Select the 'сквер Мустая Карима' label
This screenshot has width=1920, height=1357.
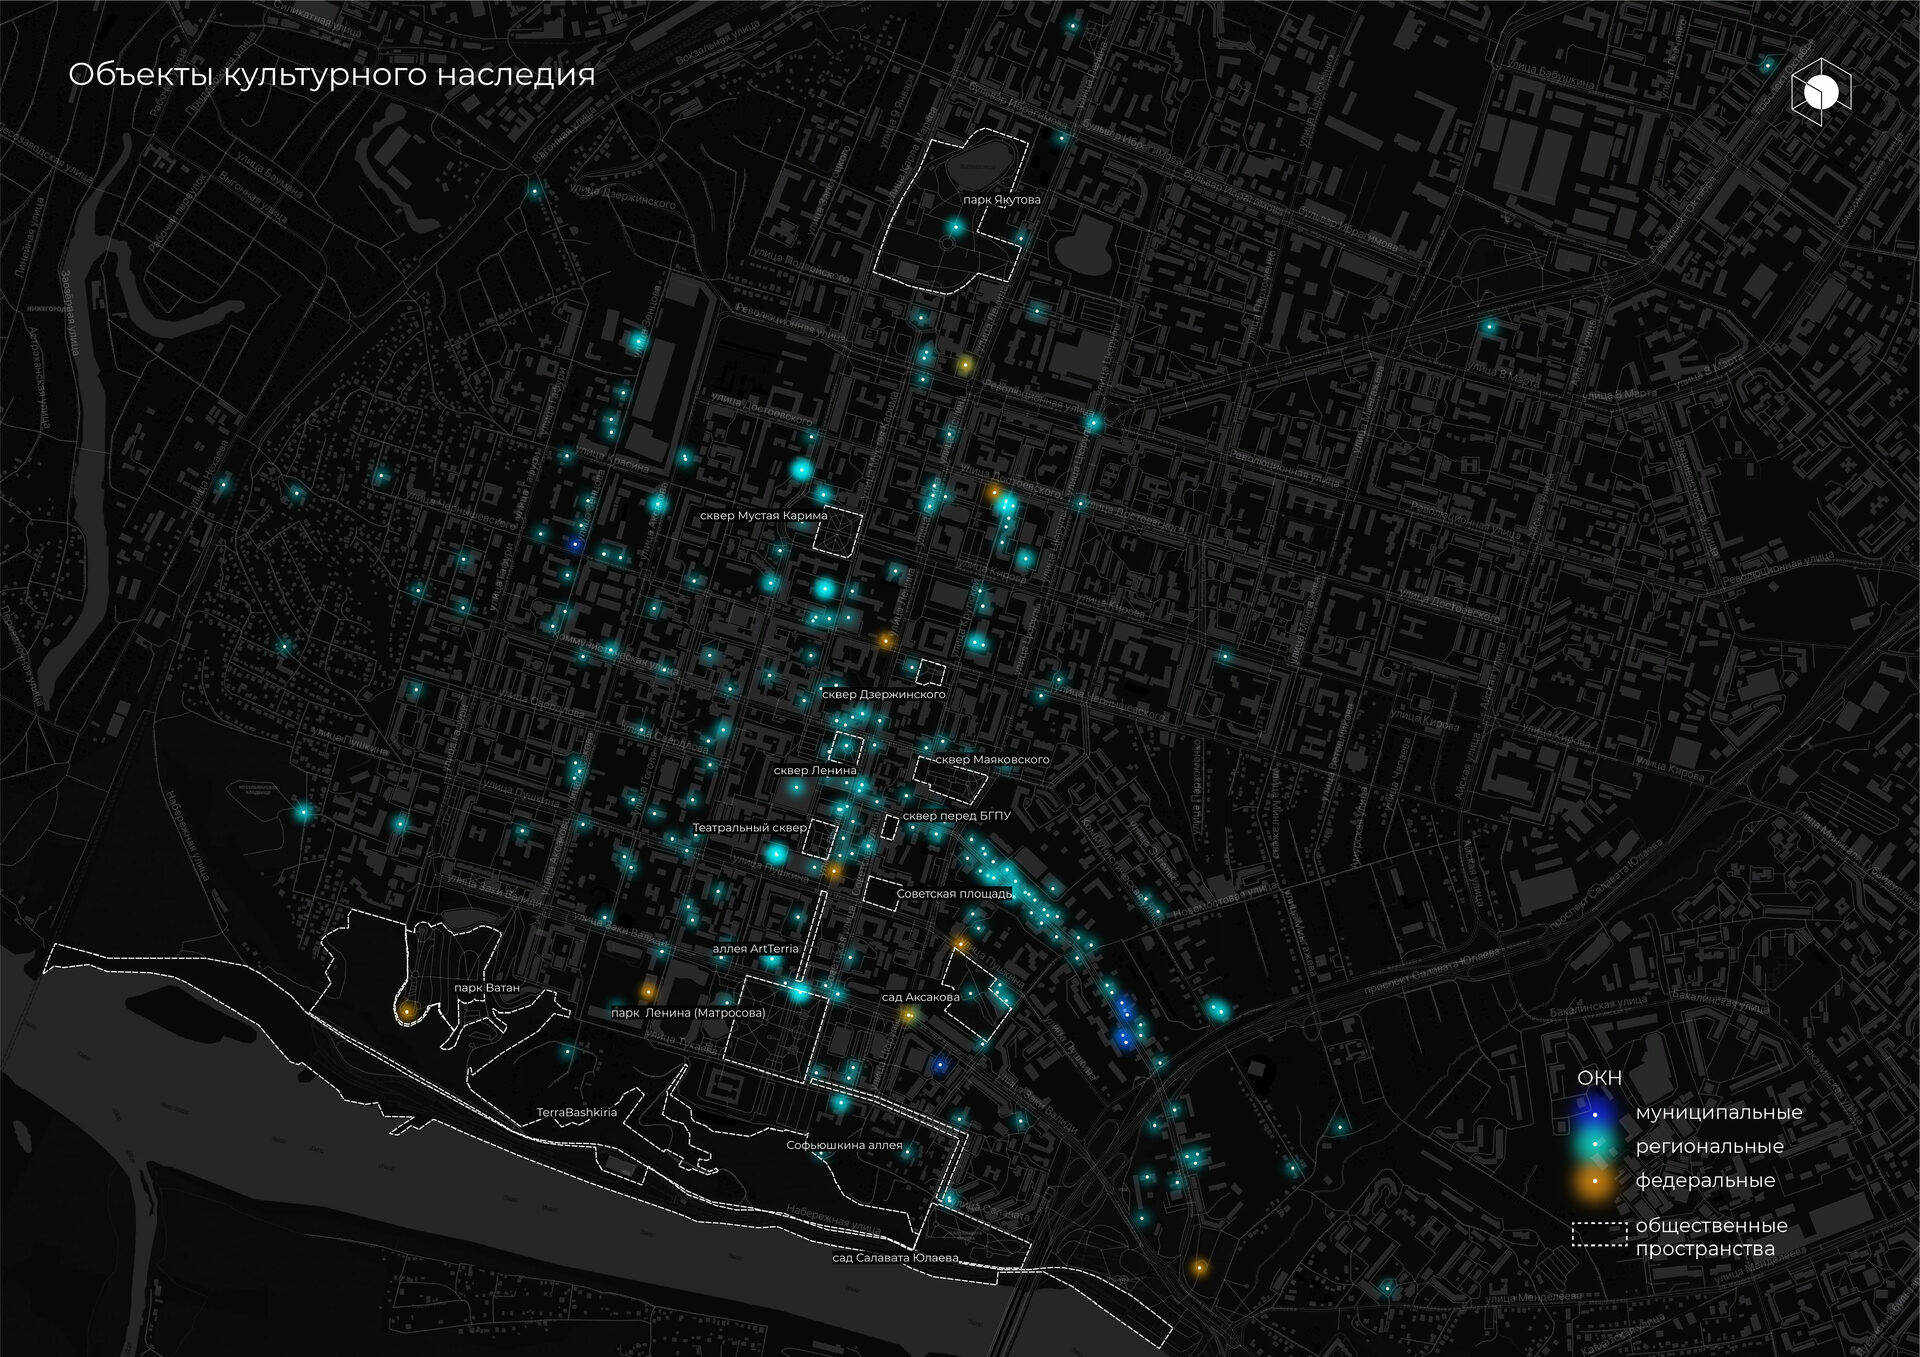[763, 516]
